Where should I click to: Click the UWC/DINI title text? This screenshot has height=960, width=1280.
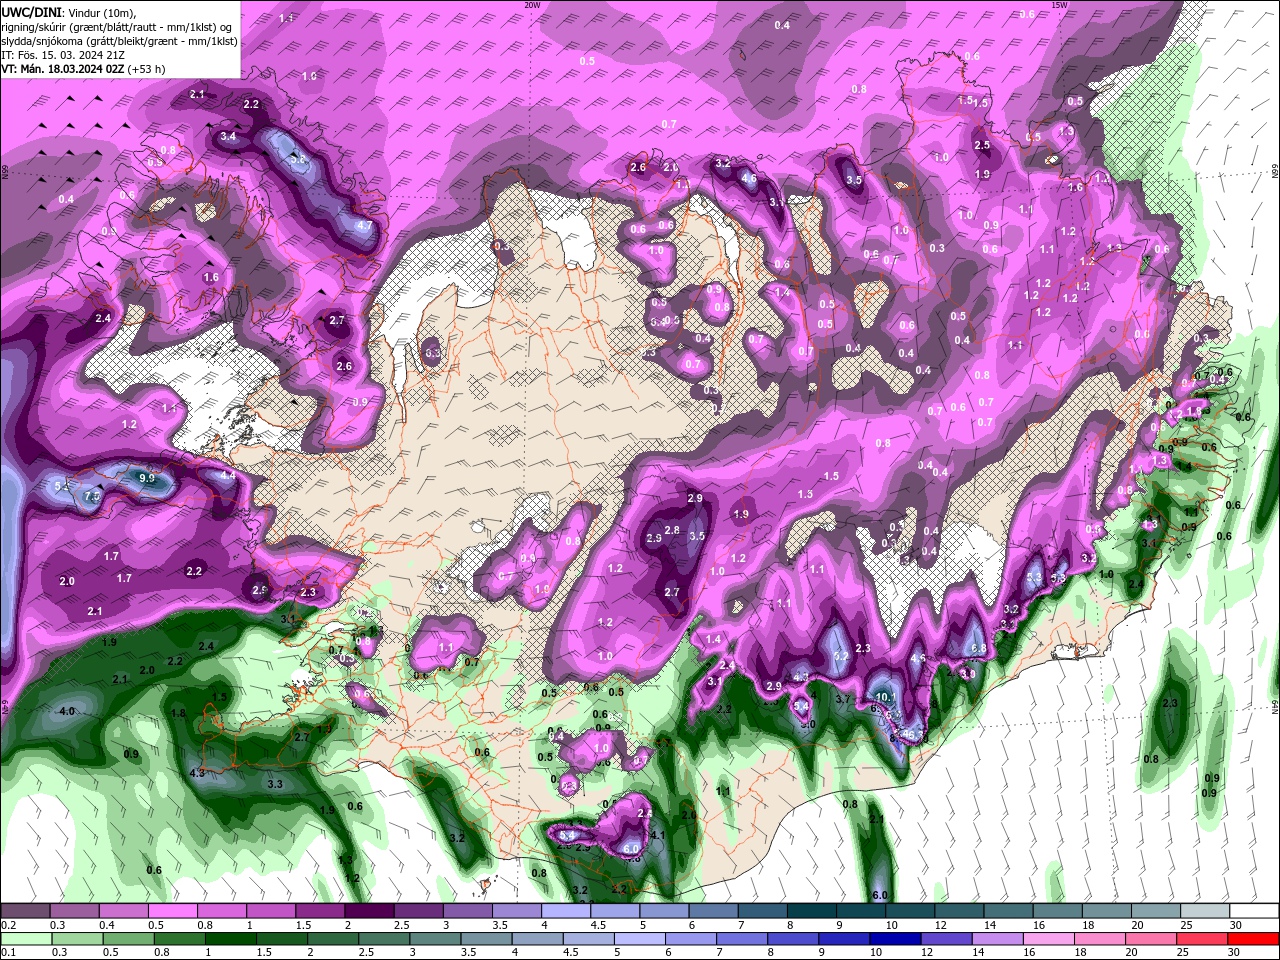click(32, 12)
